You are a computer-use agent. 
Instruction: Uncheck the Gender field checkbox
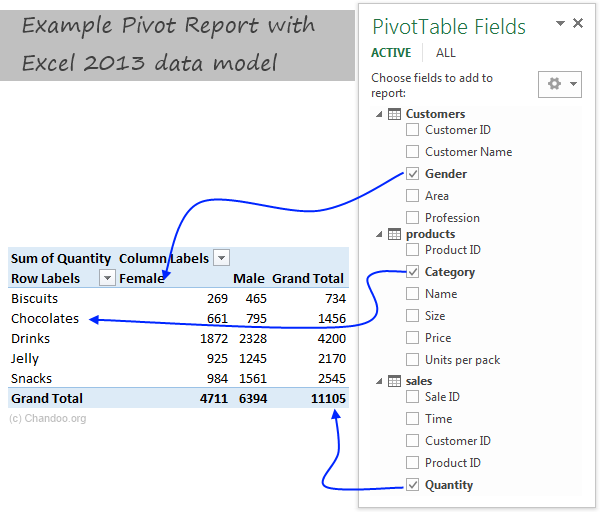tap(413, 174)
